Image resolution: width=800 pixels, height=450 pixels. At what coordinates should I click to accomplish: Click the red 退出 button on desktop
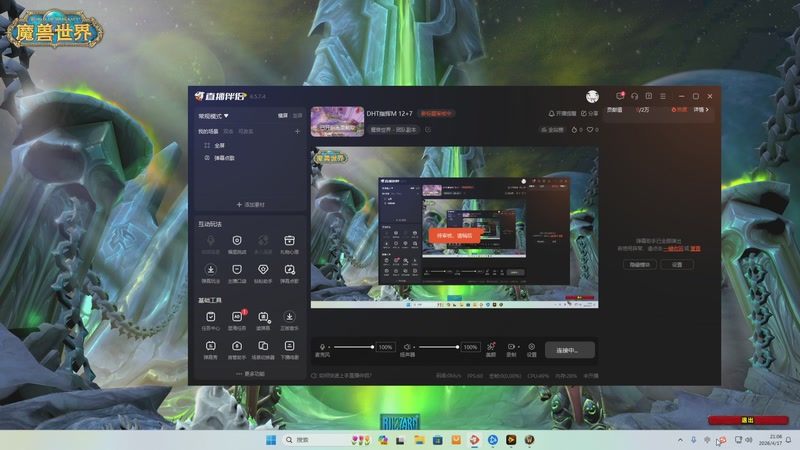click(748, 420)
